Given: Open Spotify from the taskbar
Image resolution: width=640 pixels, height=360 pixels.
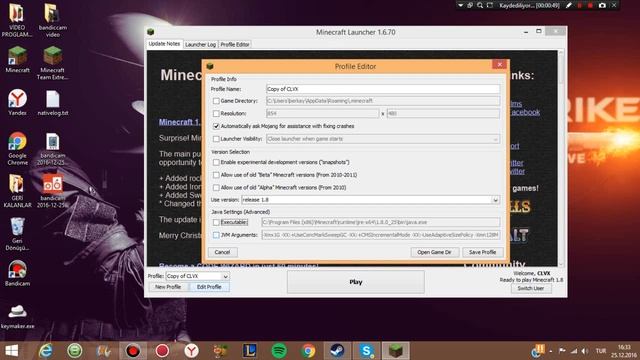Looking at the screenshot, I should pyautogui.click(x=279, y=351).
